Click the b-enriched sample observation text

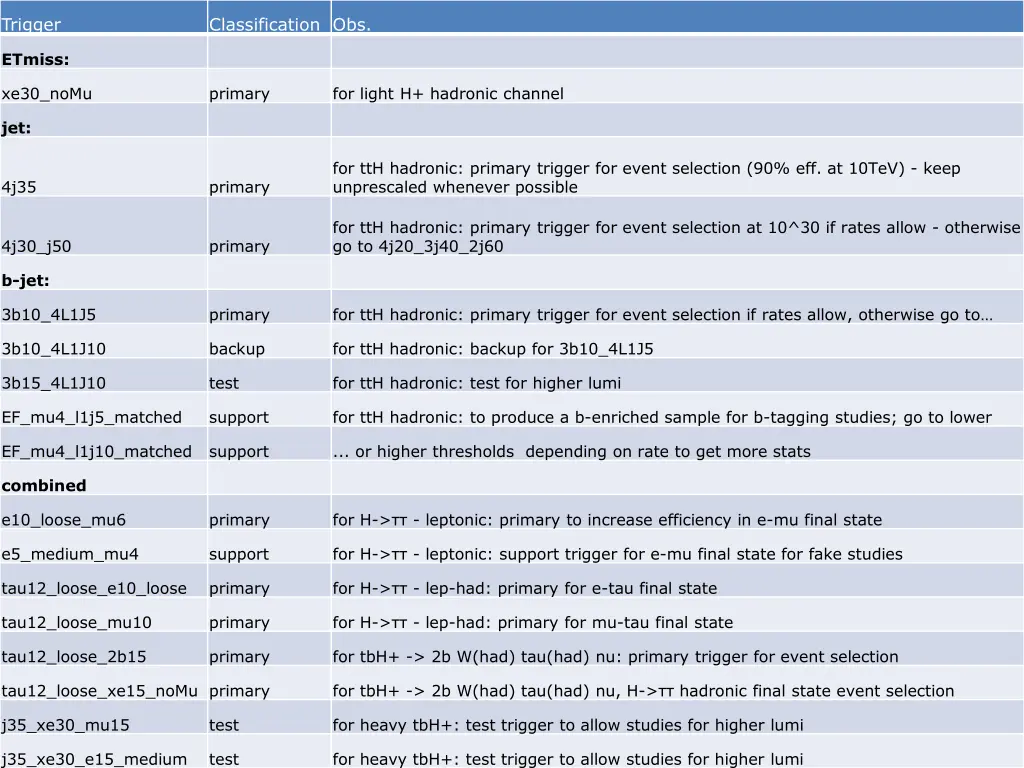(677, 409)
